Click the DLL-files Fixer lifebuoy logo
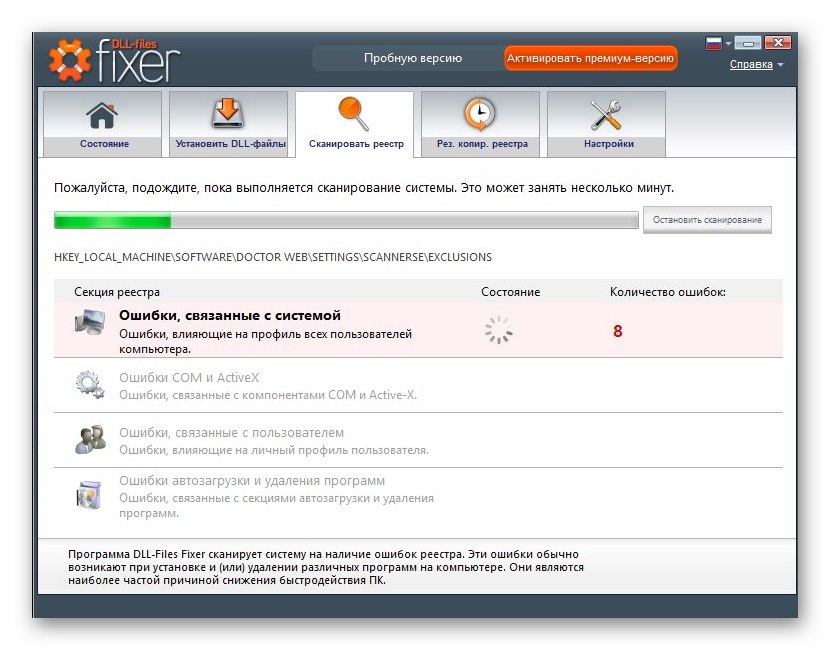This screenshot has width=830, height=650. (69, 60)
